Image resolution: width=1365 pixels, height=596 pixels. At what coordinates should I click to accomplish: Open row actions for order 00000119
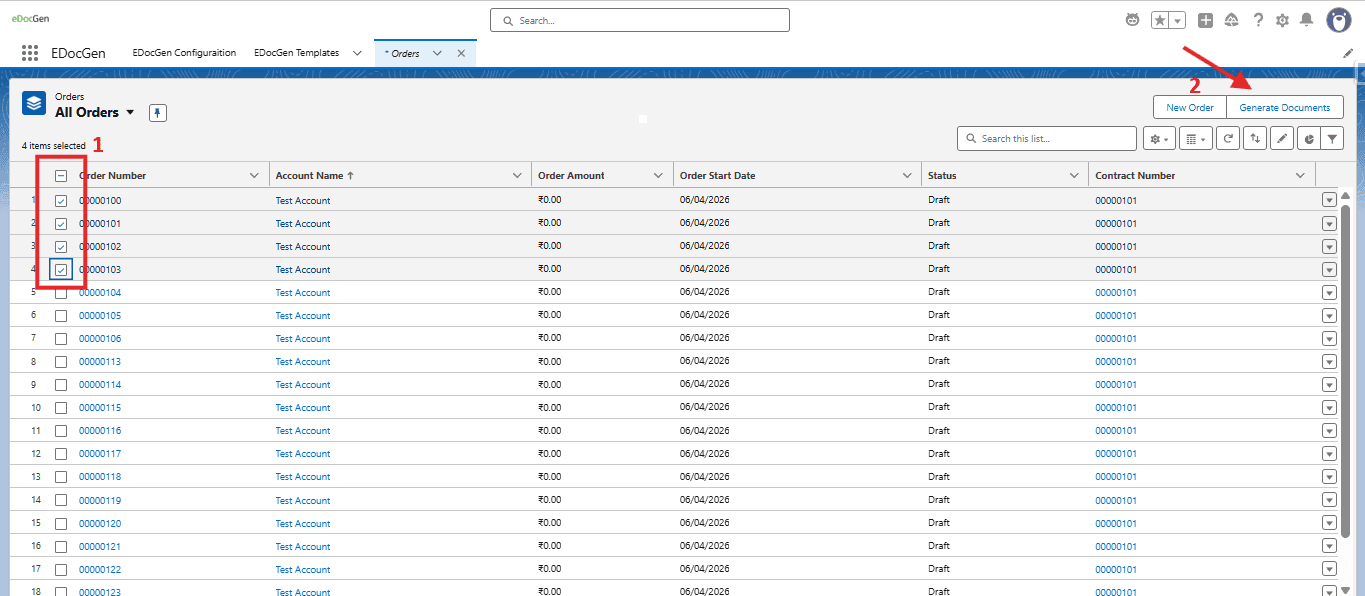point(1329,499)
